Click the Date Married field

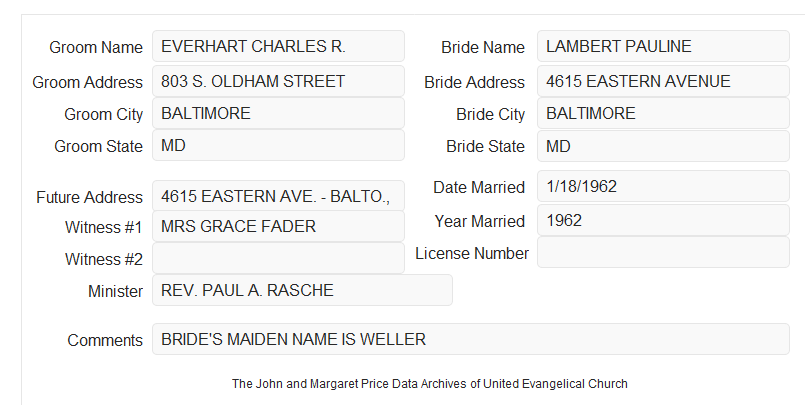point(663,186)
